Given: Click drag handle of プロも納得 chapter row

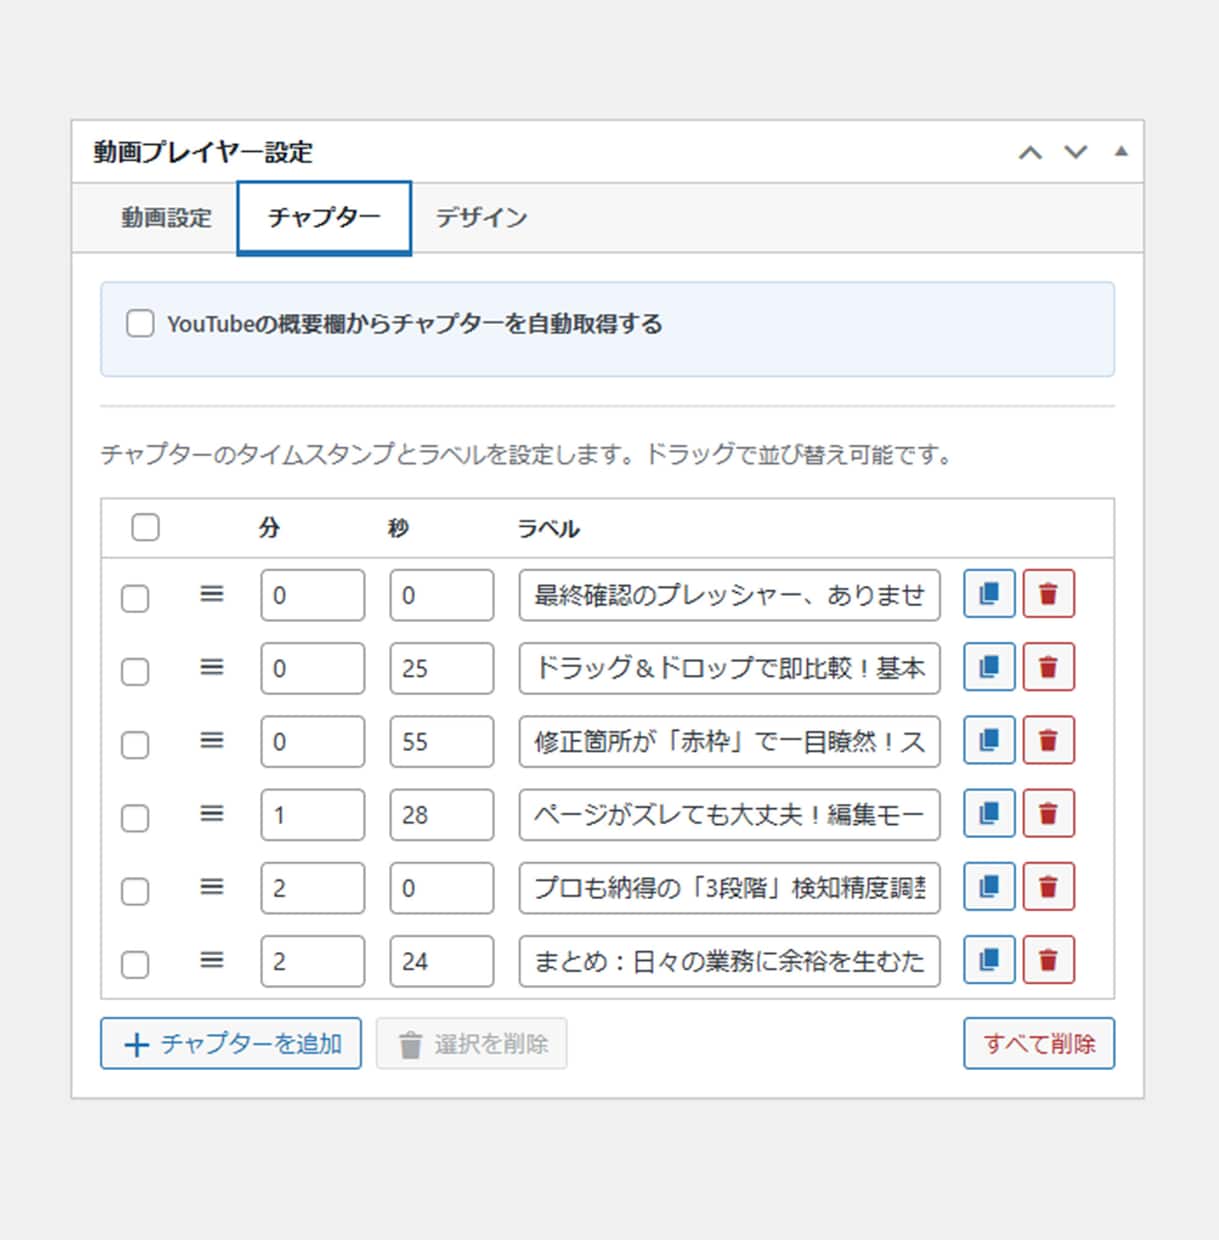Looking at the screenshot, I should pos(211,886).
